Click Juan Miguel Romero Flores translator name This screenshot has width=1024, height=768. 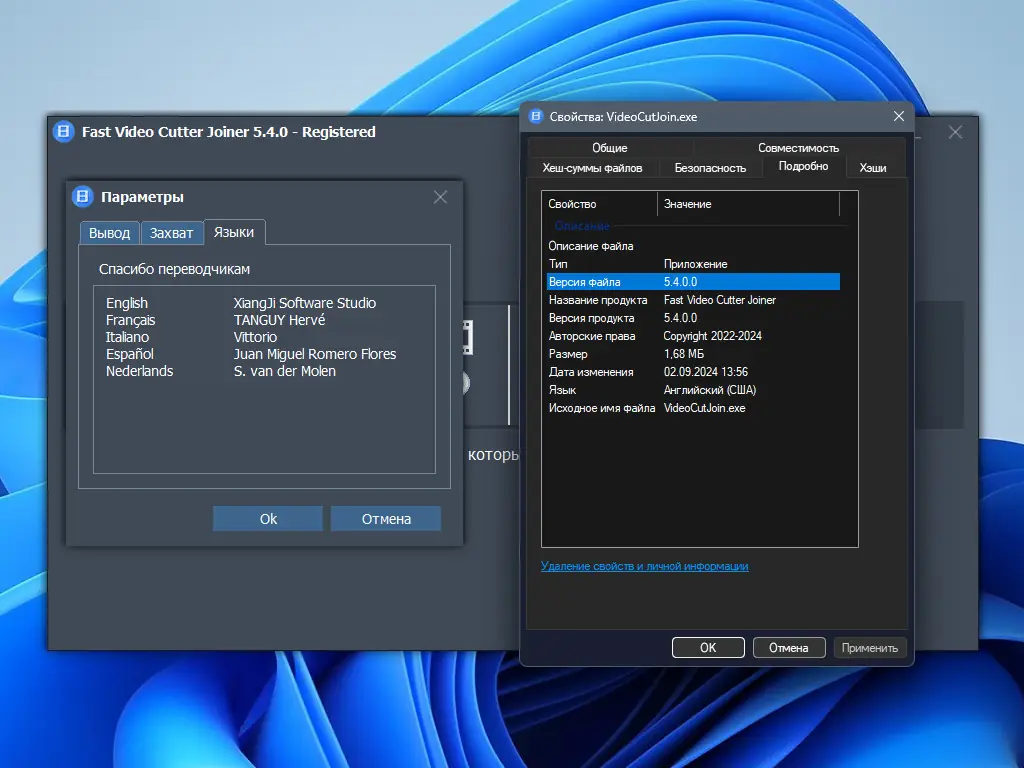pos(315,354)
